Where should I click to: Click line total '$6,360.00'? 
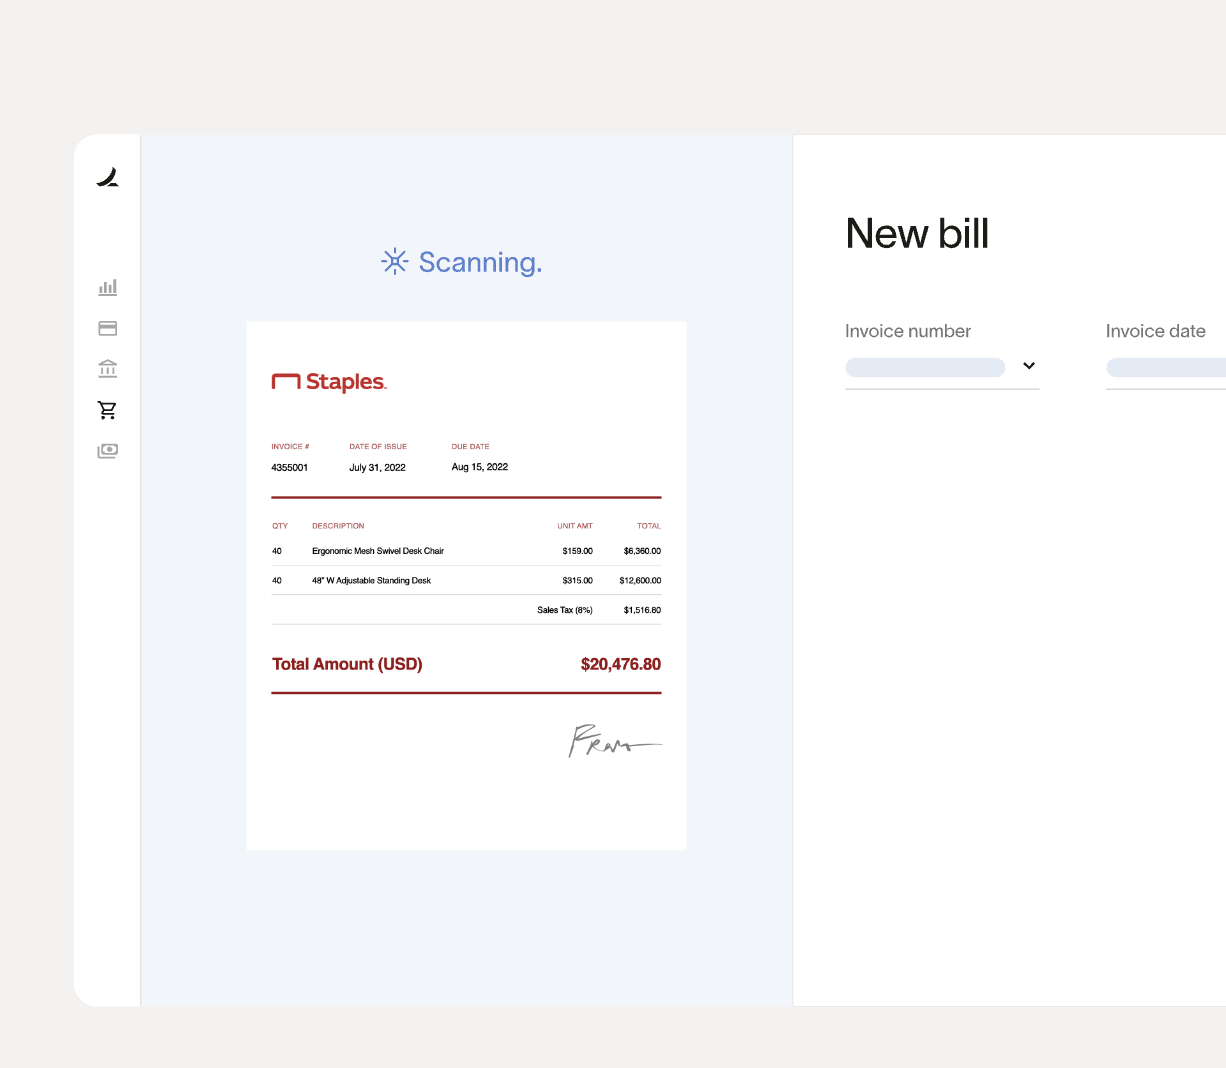coord(642,551)
